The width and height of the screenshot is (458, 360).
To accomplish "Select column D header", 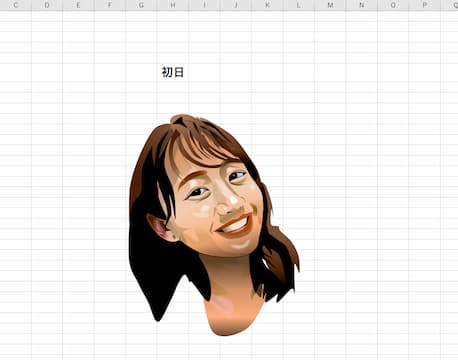I will pyautogui.click(x=47, y=5).
